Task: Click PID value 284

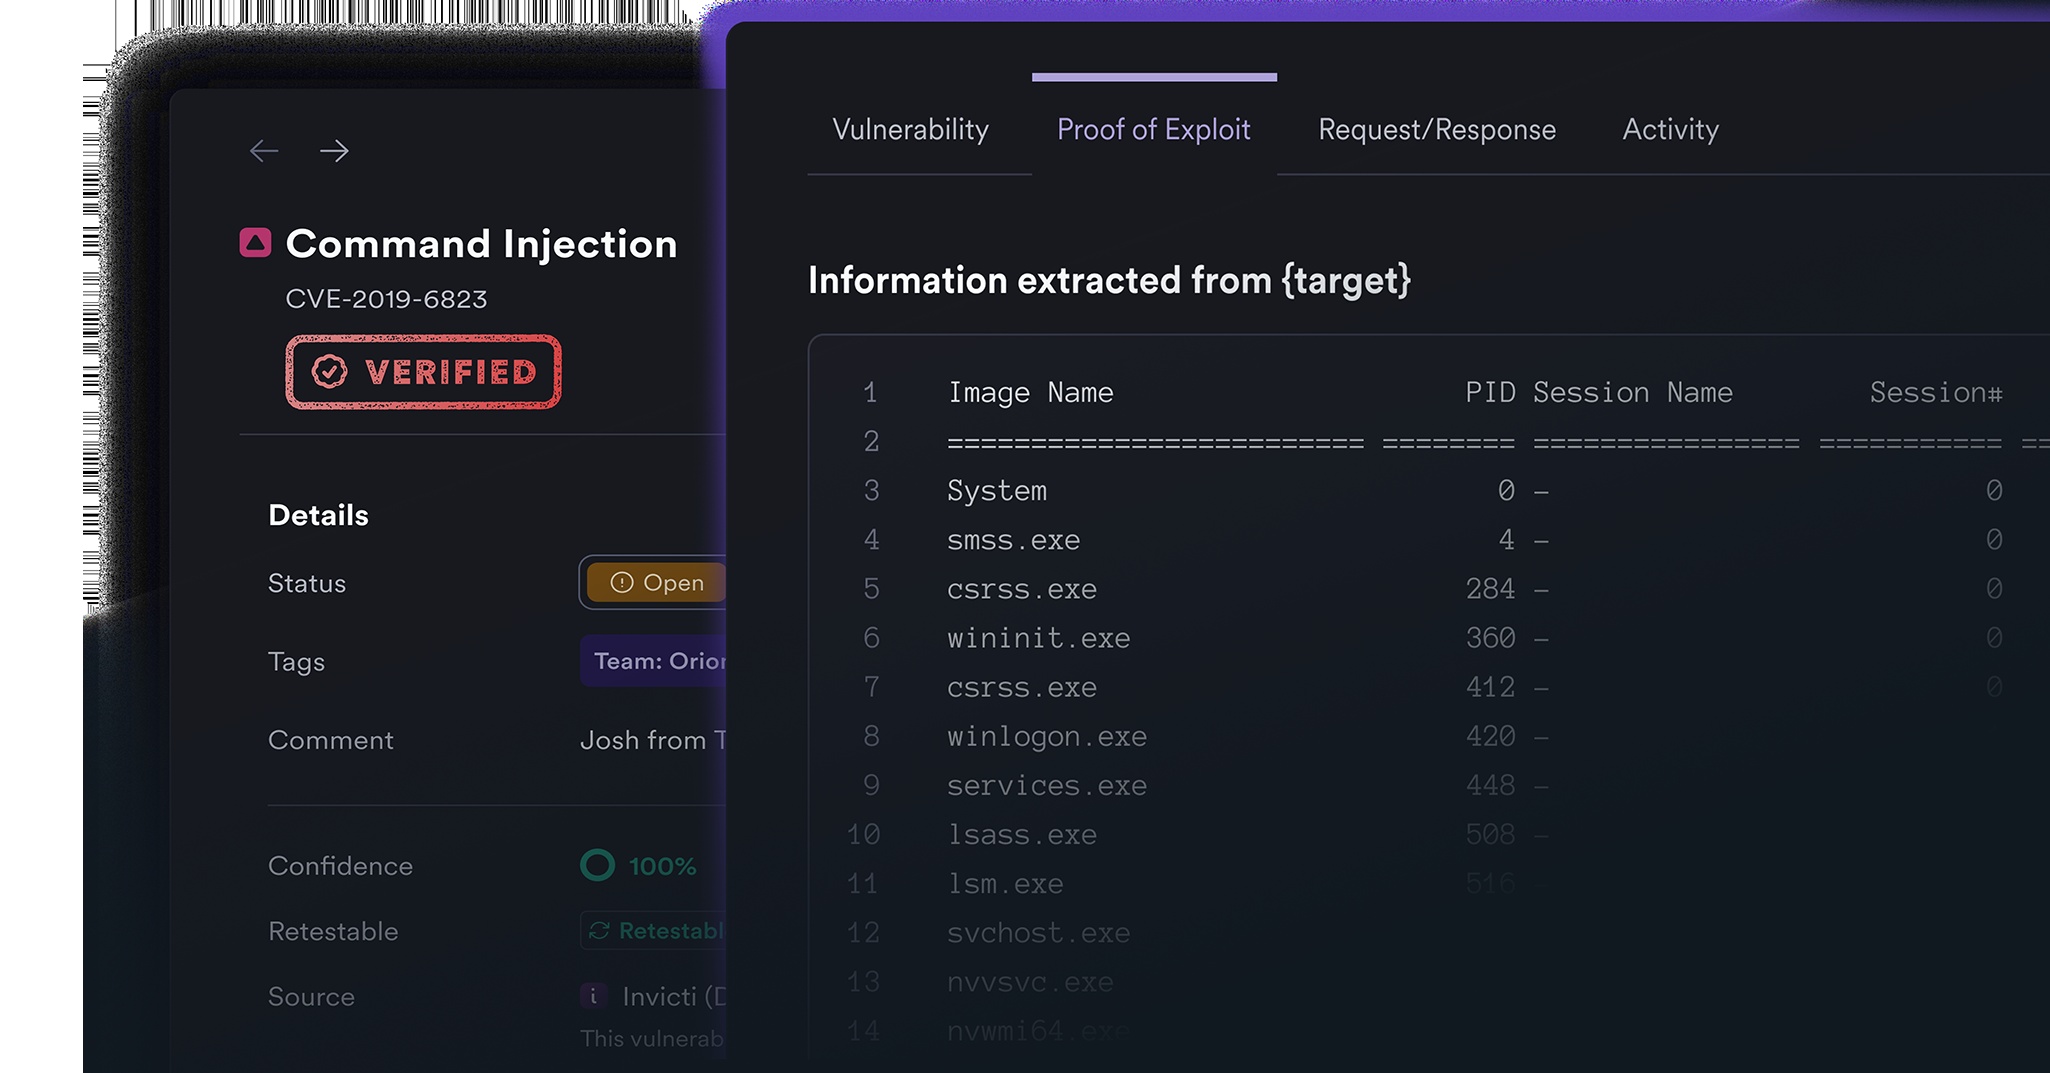Action: tap(1490, 589)
